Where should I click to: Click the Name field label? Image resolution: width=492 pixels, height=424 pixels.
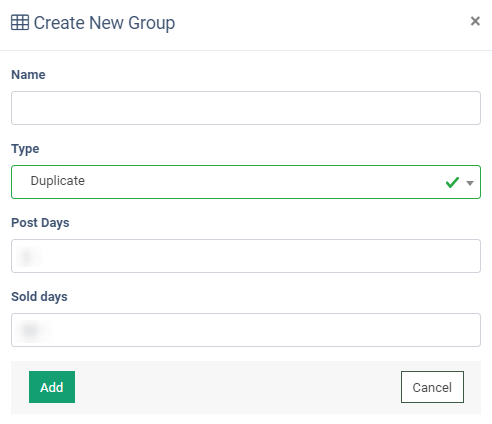pyautogui.click(x=28, y=75)
